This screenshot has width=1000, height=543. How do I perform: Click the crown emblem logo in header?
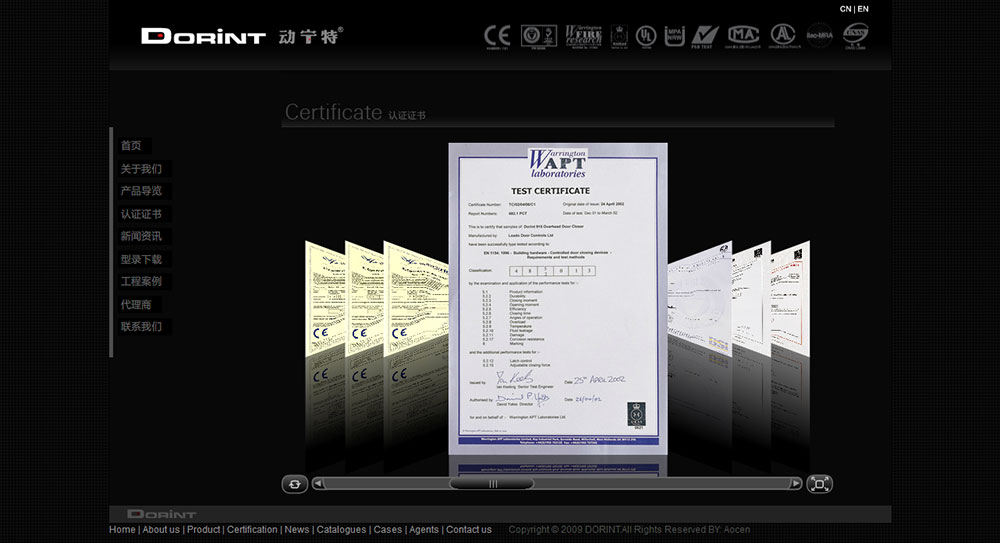619,36
